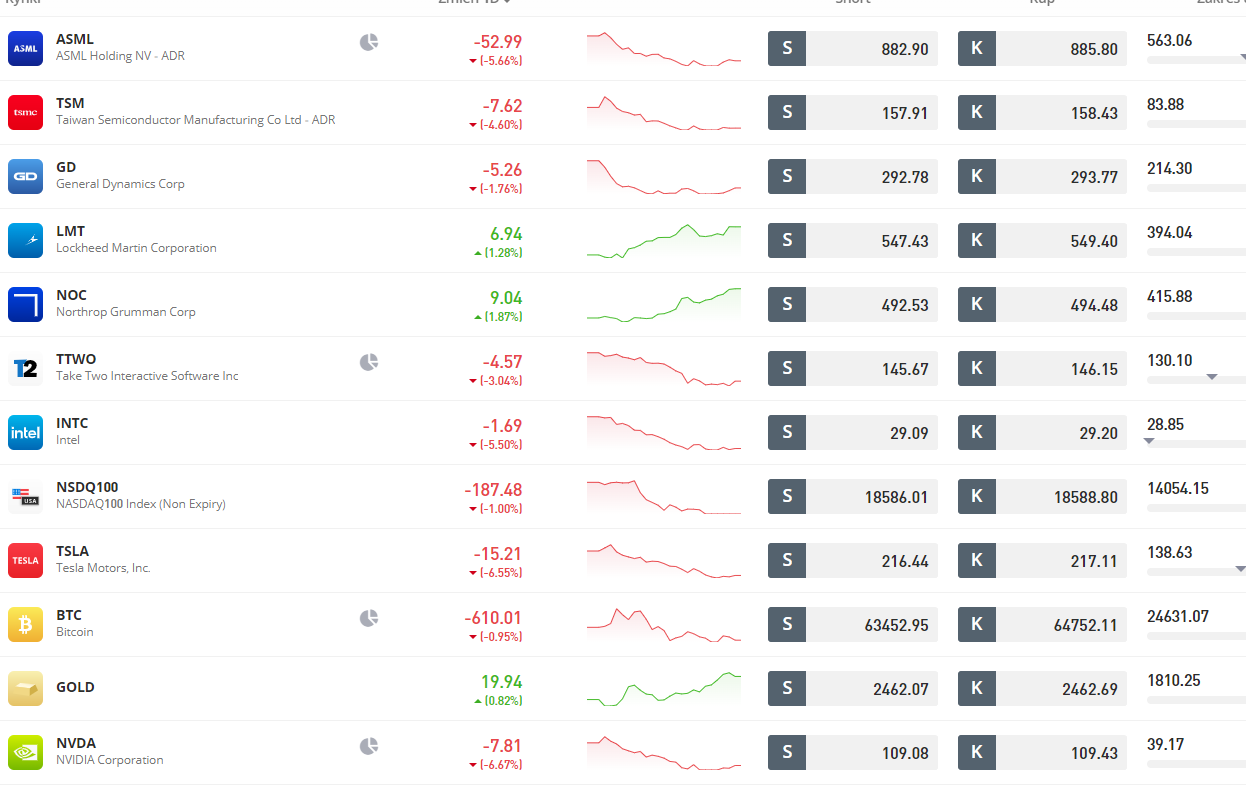Click the pie chart icon next to Bitcoin
Screen dimensions: 1246x788
click(x=369, y=618)
